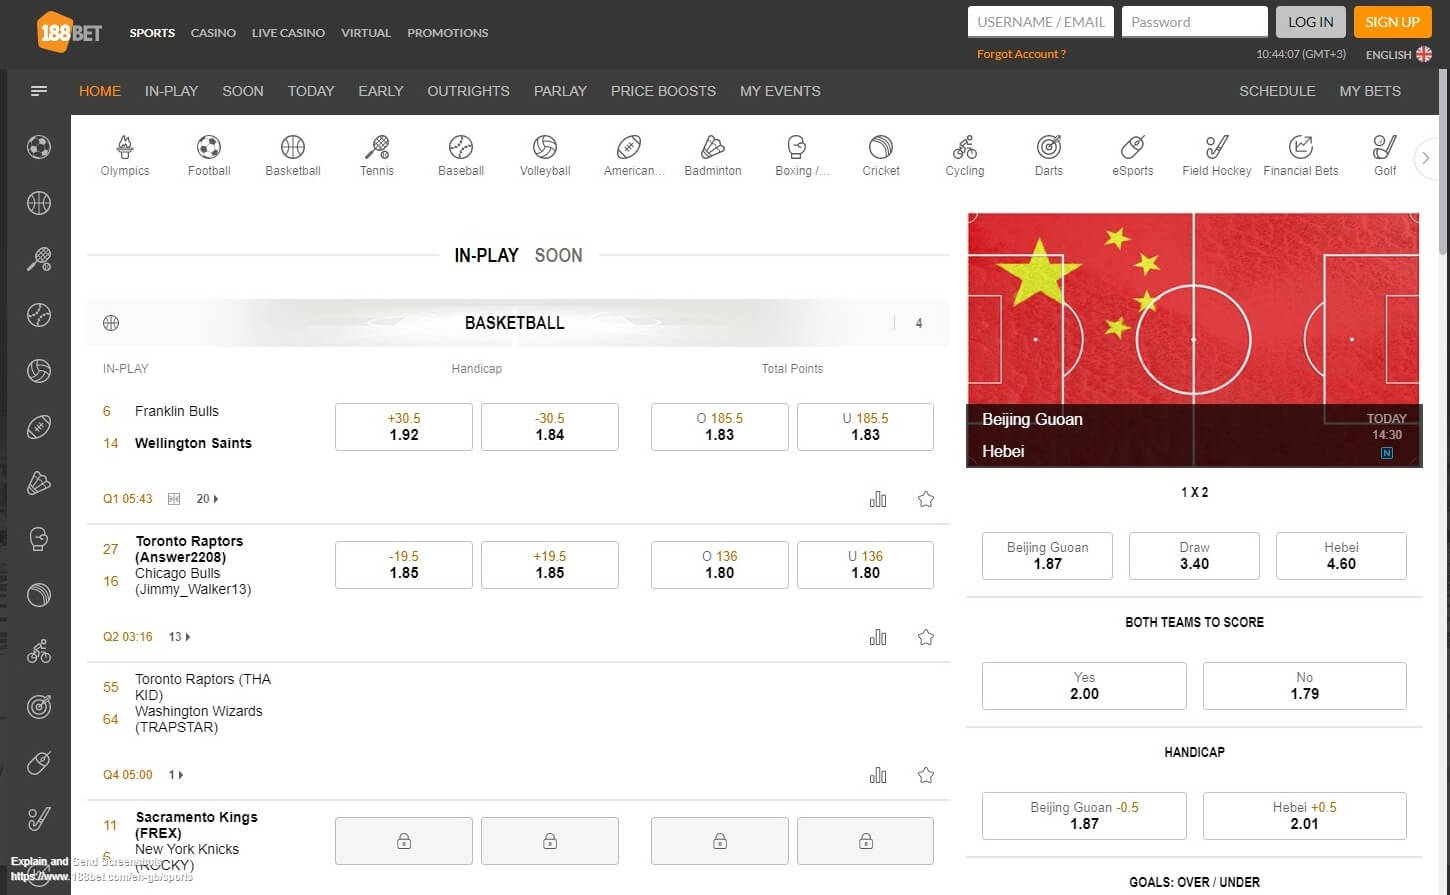Bet on Under 136 total points
Screen dimensions: 1450x895
(x=866, y=565)
